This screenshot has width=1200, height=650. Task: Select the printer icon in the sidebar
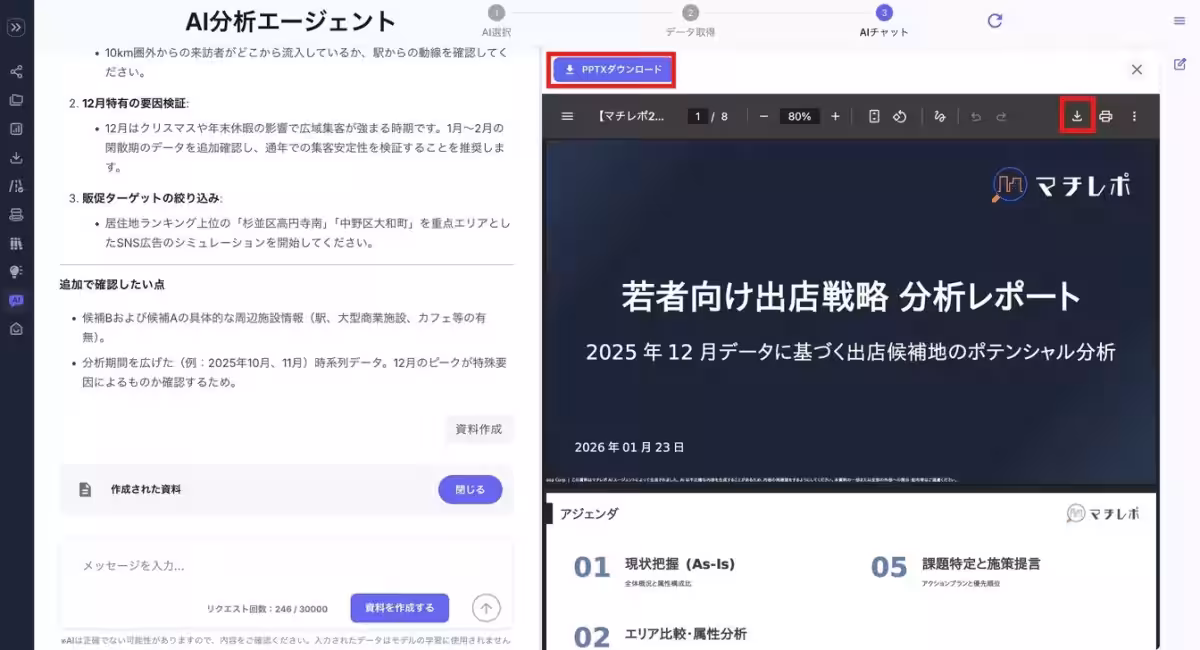(x=15, y=214)
